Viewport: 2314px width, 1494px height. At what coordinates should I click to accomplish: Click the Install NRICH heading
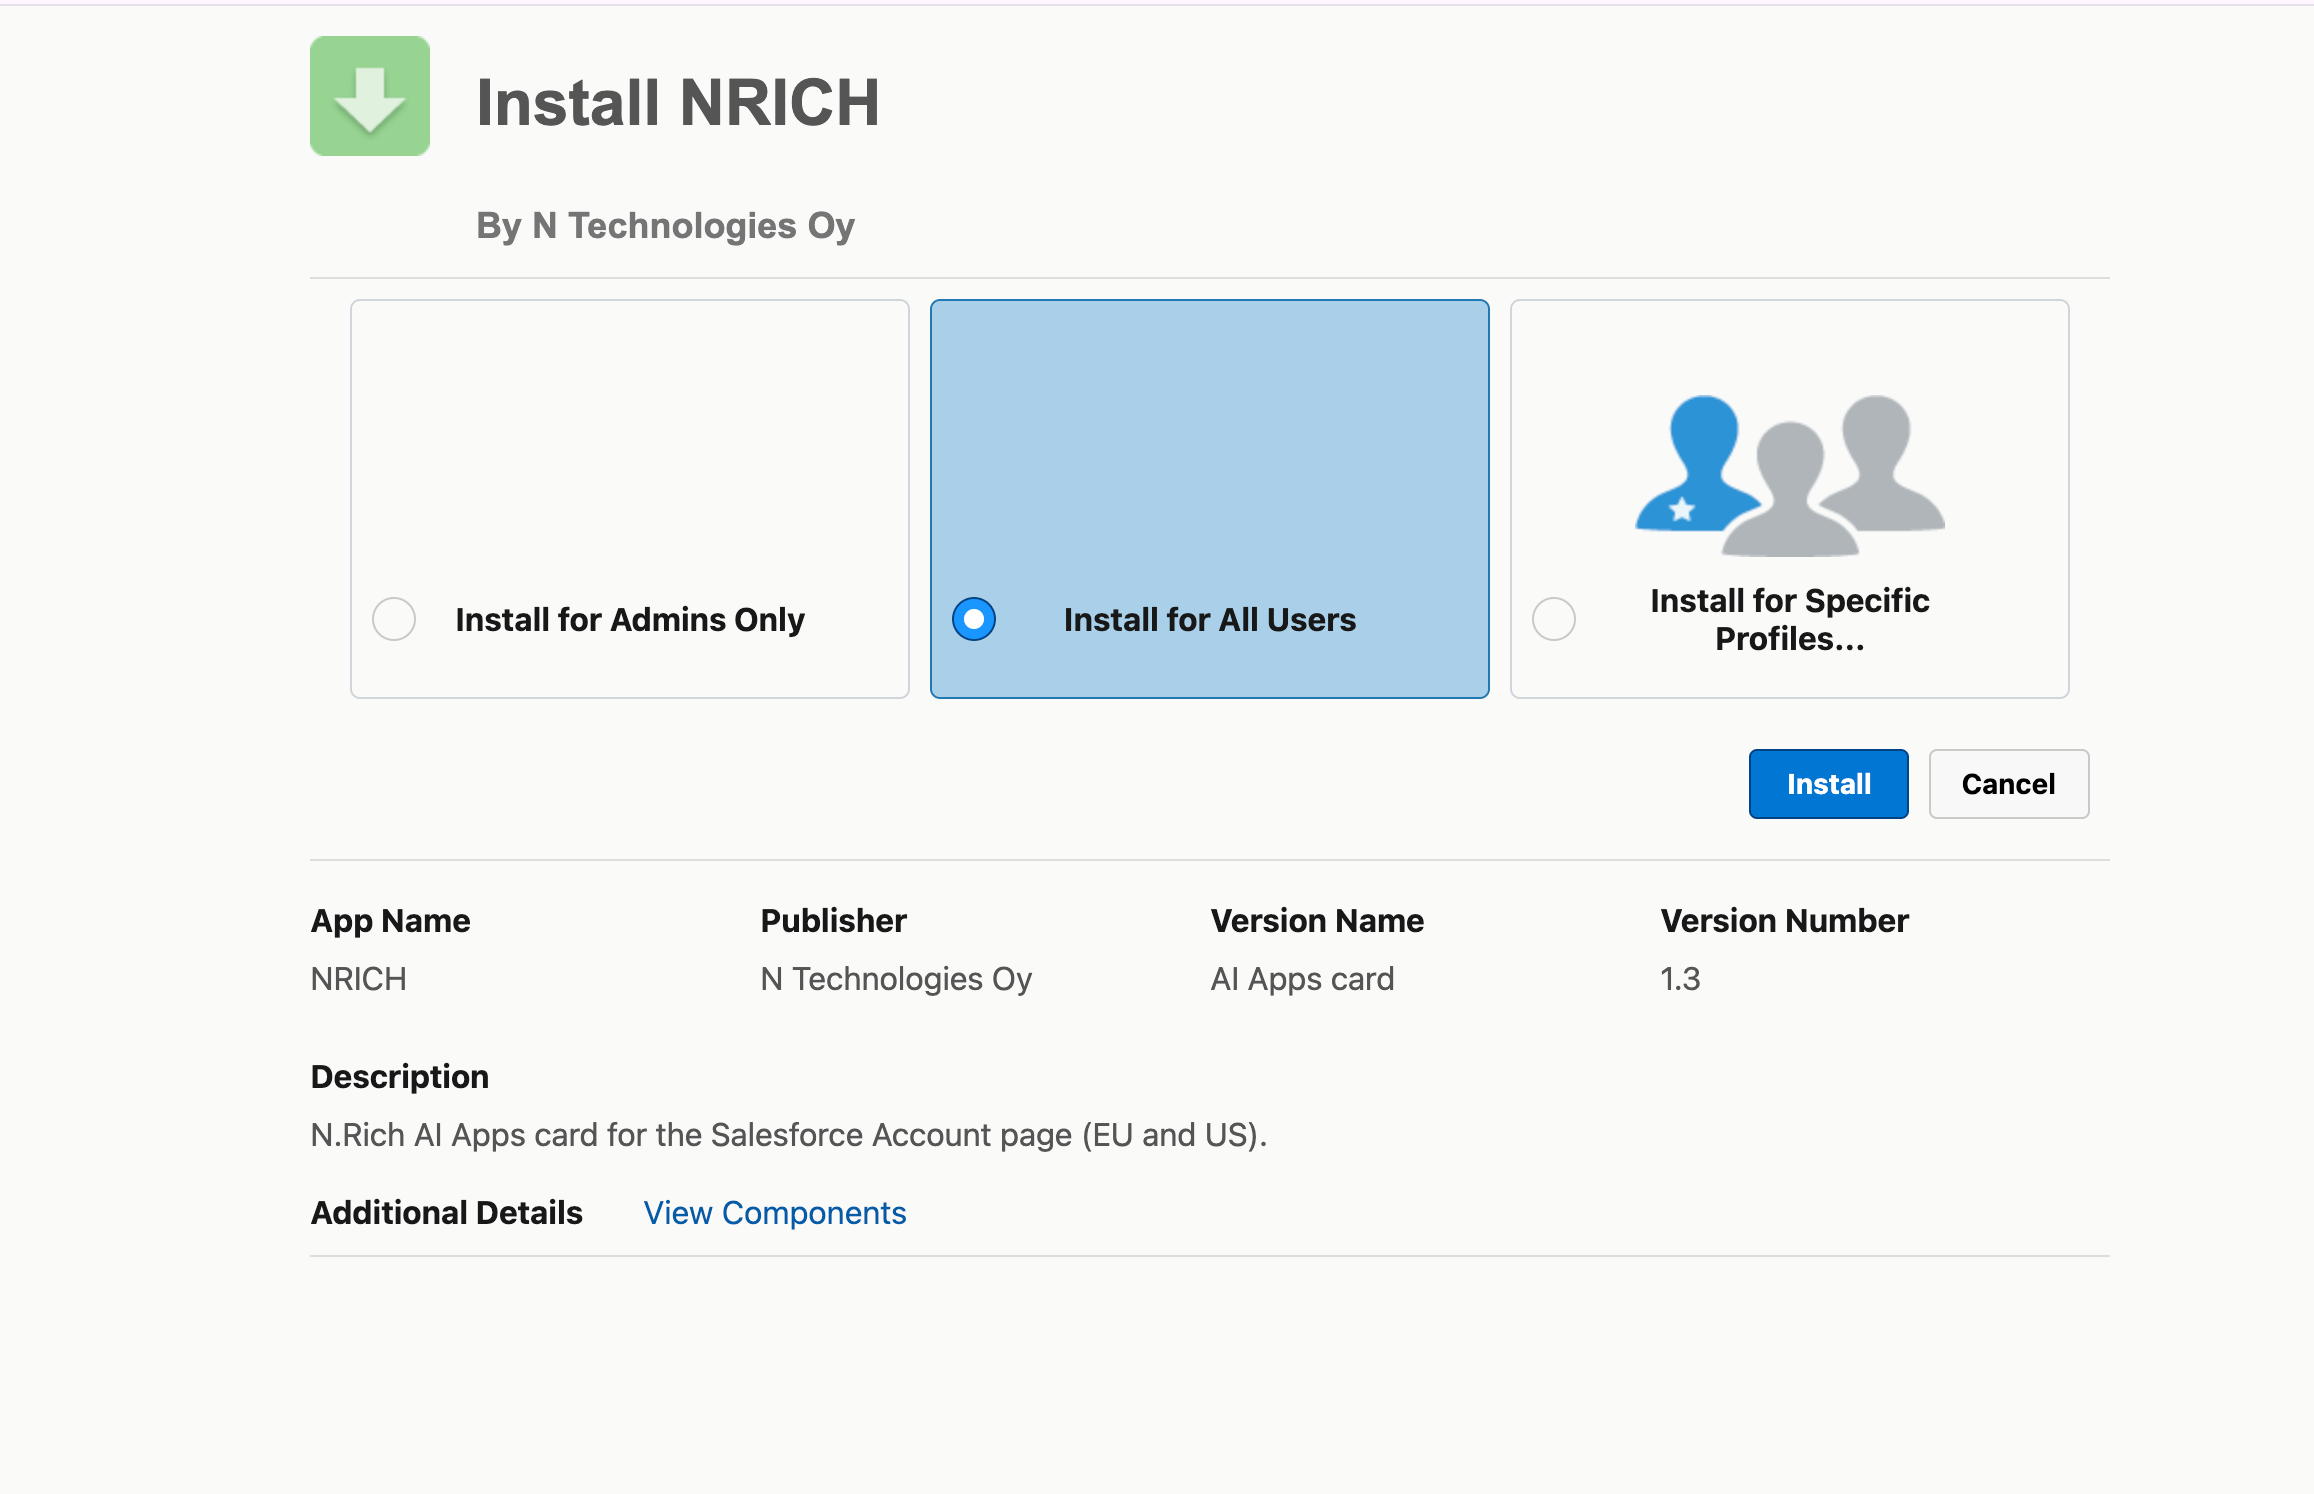pyautogui.click(x=678, y=102)
